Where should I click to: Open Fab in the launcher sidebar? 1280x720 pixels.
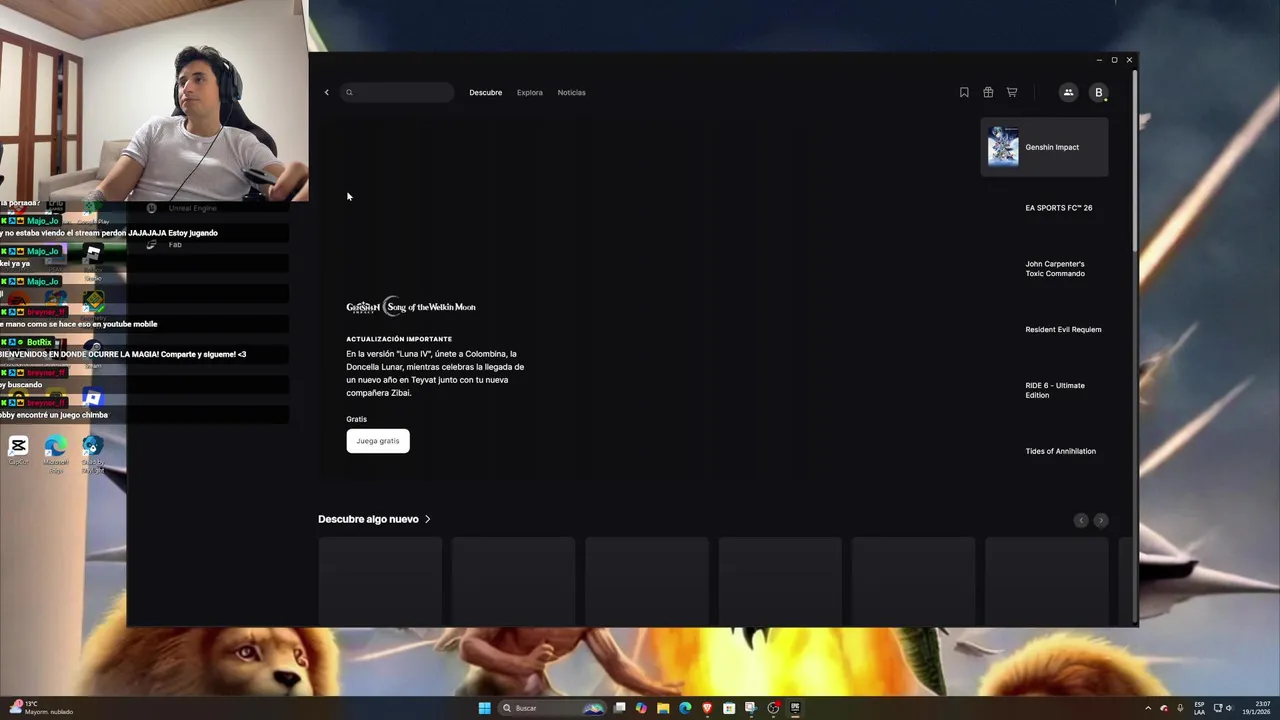[166, 245]
